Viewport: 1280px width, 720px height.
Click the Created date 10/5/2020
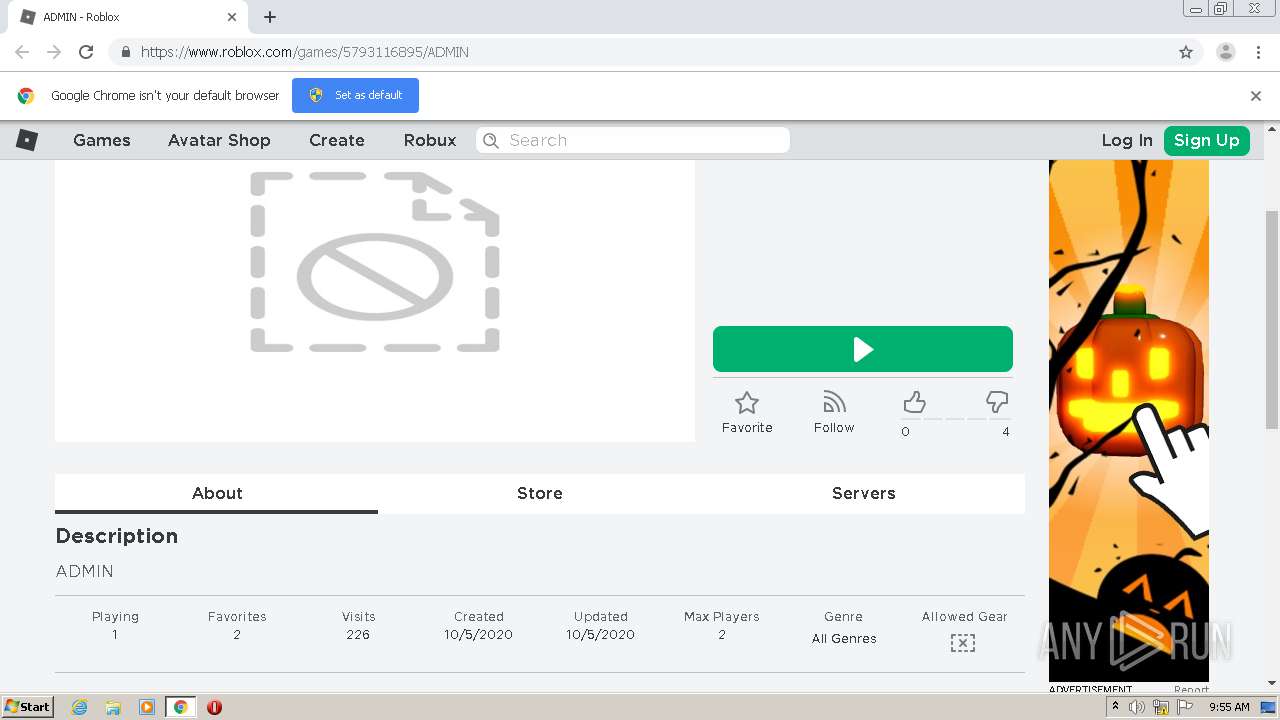point(479,634)
